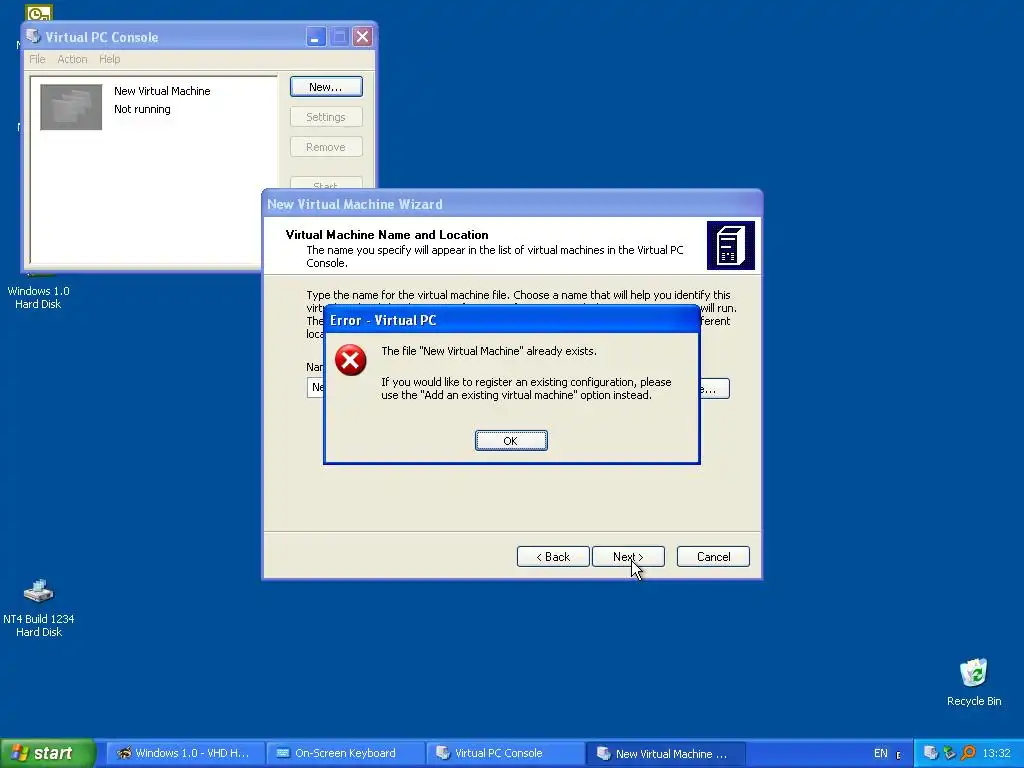Screen dimensions: 1024x768
Task: Click the Virtual PC tray icon
Action: 931,753
